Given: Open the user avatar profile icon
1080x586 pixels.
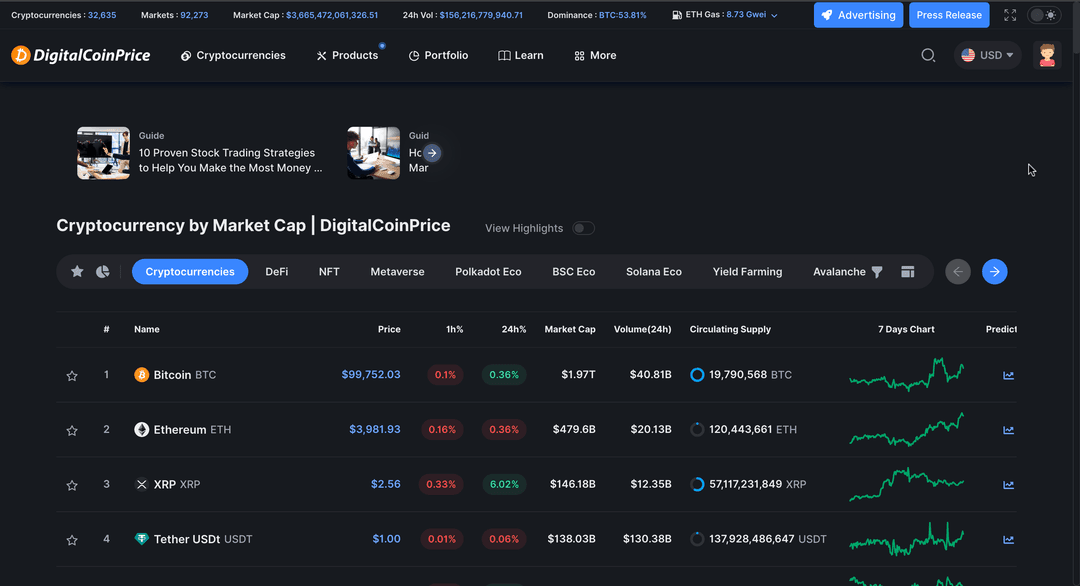Looking at the screenshot, I should [1047, 55].
